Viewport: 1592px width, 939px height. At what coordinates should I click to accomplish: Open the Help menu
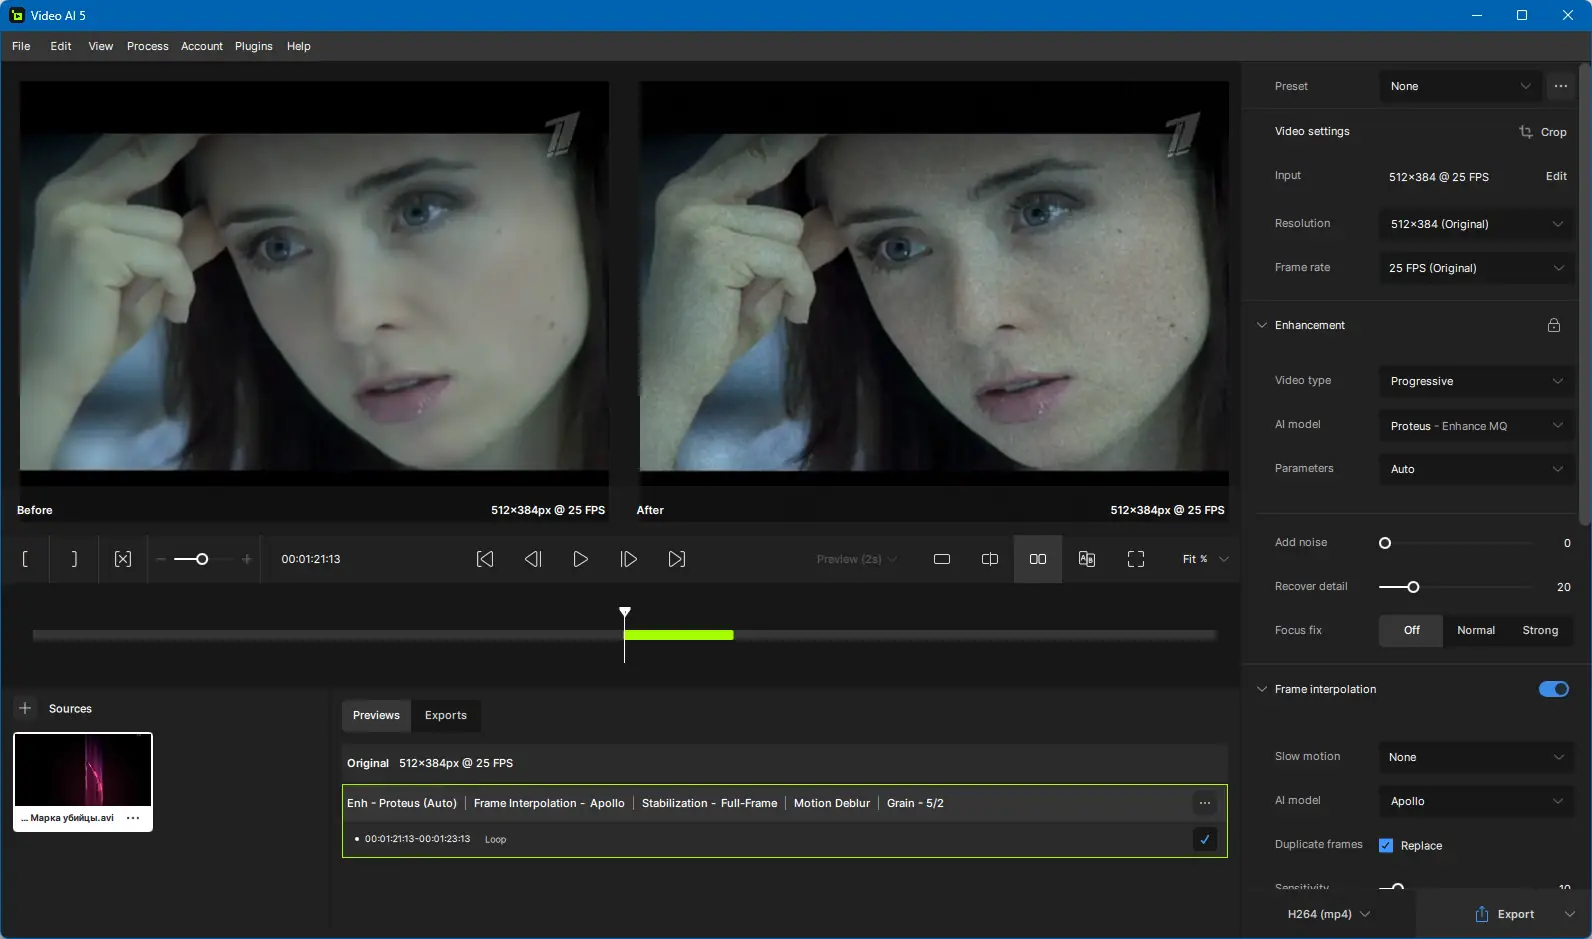[299, 46]
